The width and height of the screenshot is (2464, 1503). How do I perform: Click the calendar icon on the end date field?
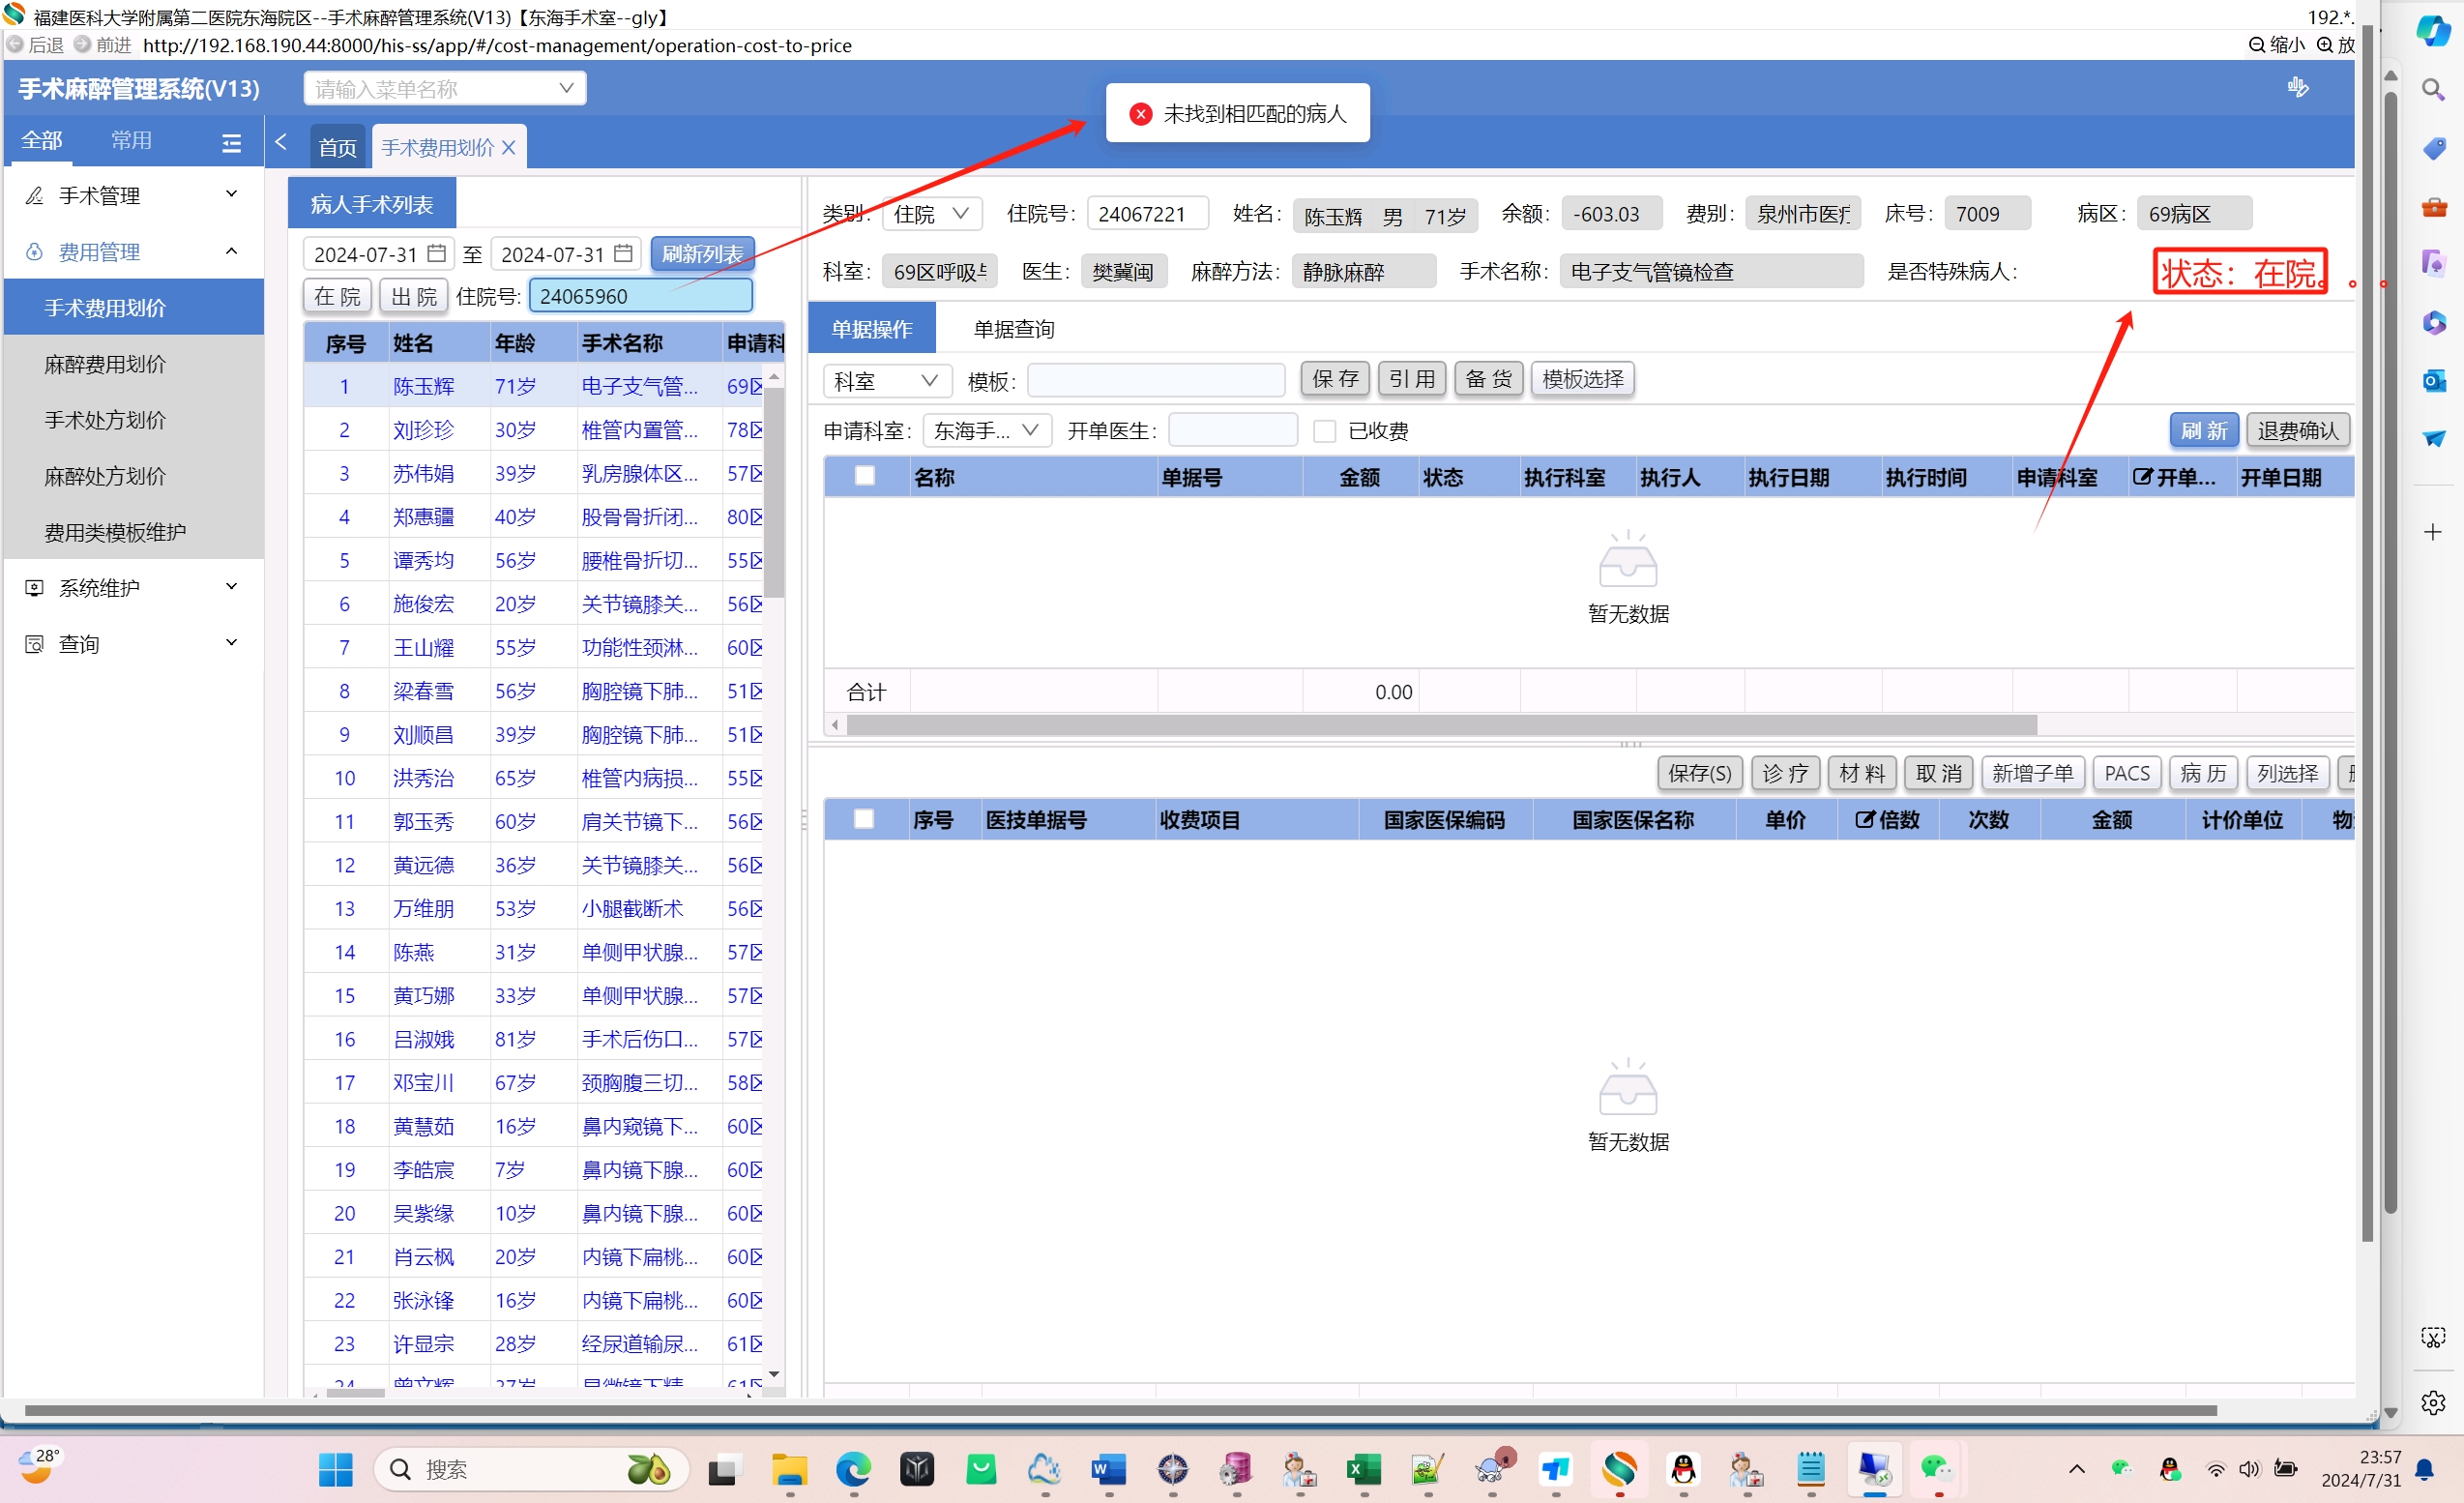pos(623,253)
